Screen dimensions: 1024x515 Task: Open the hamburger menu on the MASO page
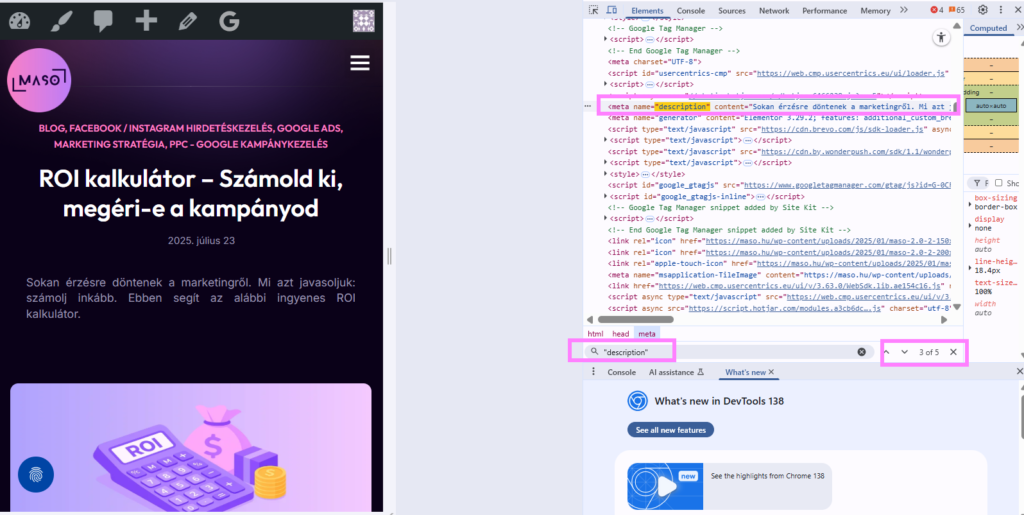(360, 63)
